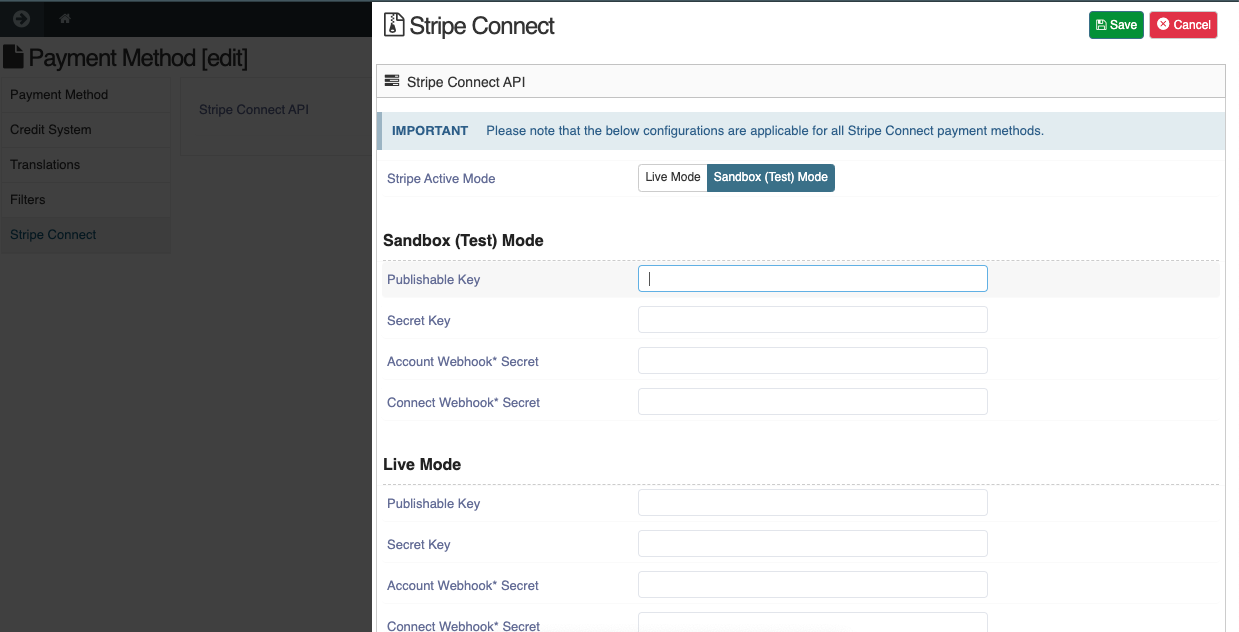Click the Live Mode section heading
The image size is (1239, 632).
click(x=422, y=465)
